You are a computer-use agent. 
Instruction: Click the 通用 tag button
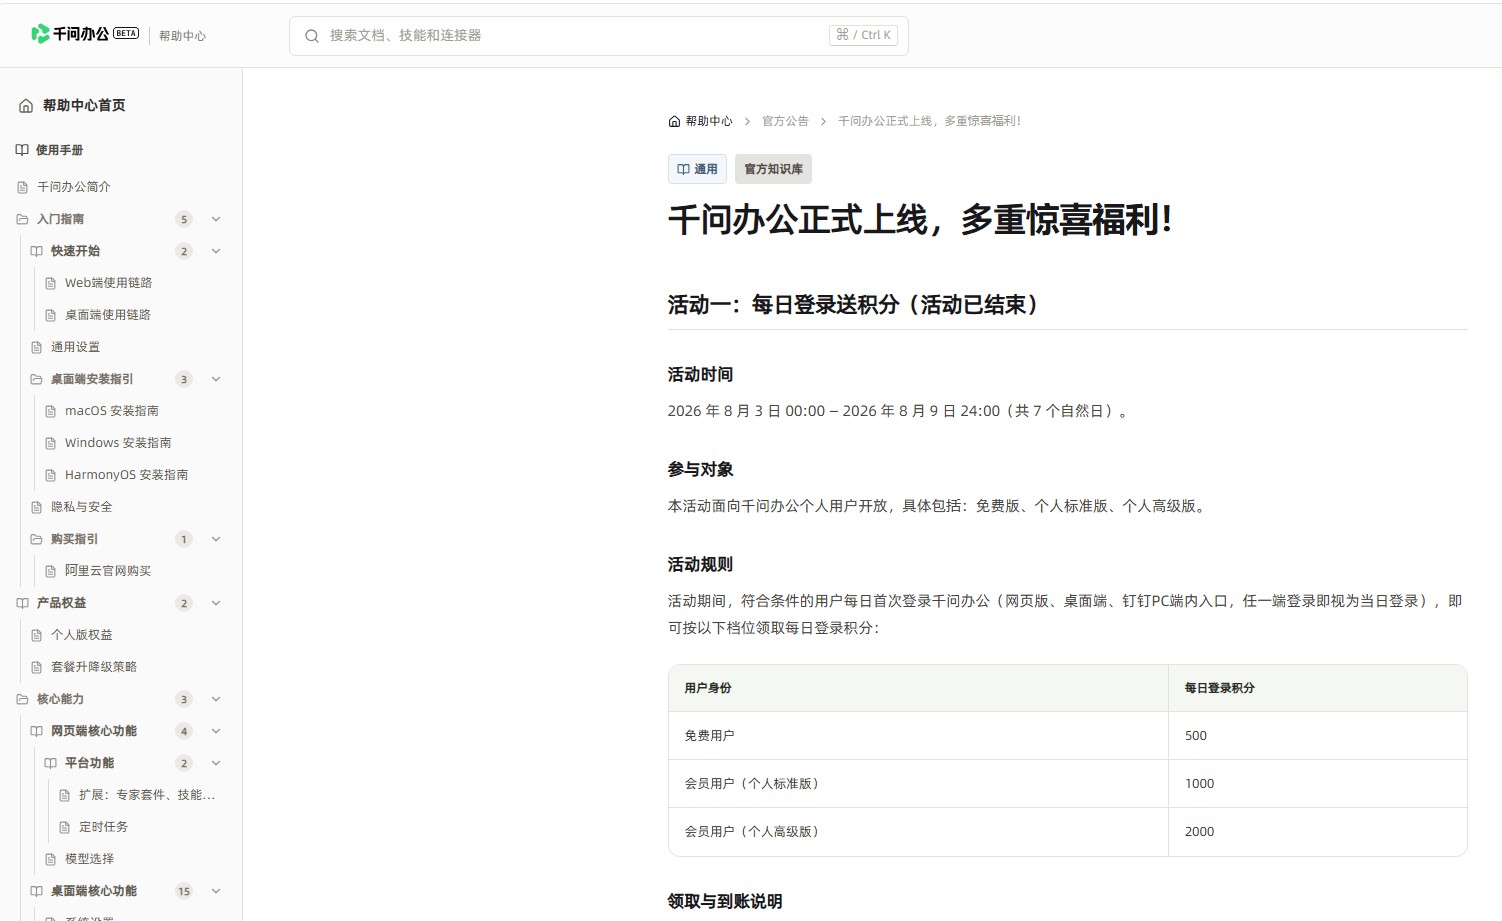pyautogui.click(x=697, y=169)
